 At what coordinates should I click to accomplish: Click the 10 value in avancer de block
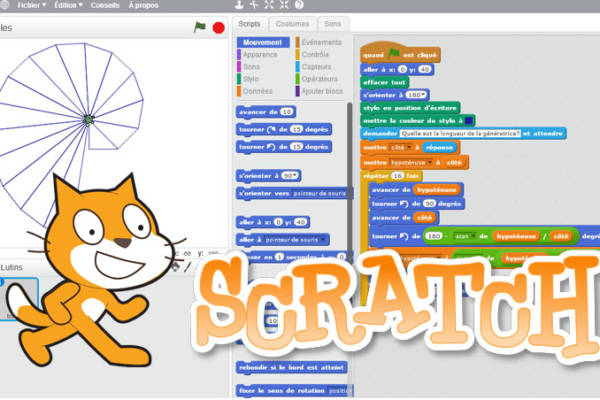287,112
